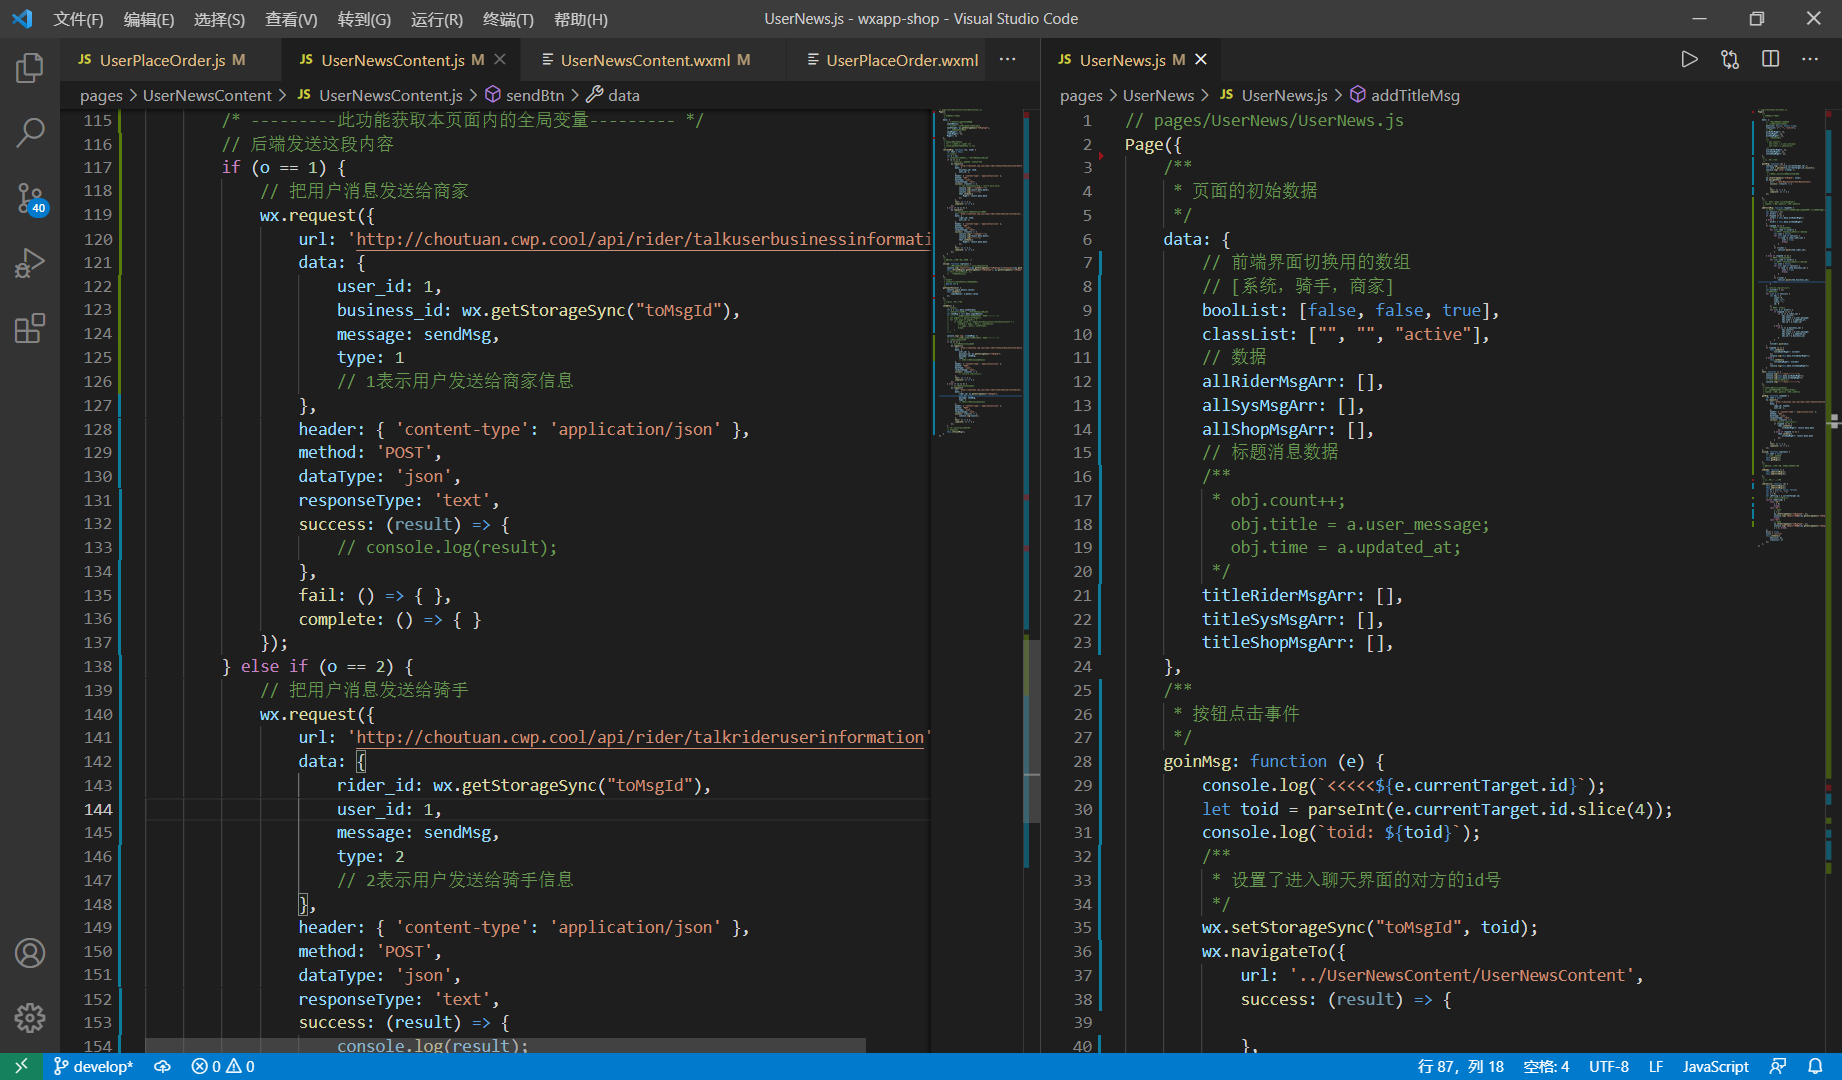This screenshot has width=1842, height=1080.
Task: Open the Search view in the activity bar
Action: point(30,132)
